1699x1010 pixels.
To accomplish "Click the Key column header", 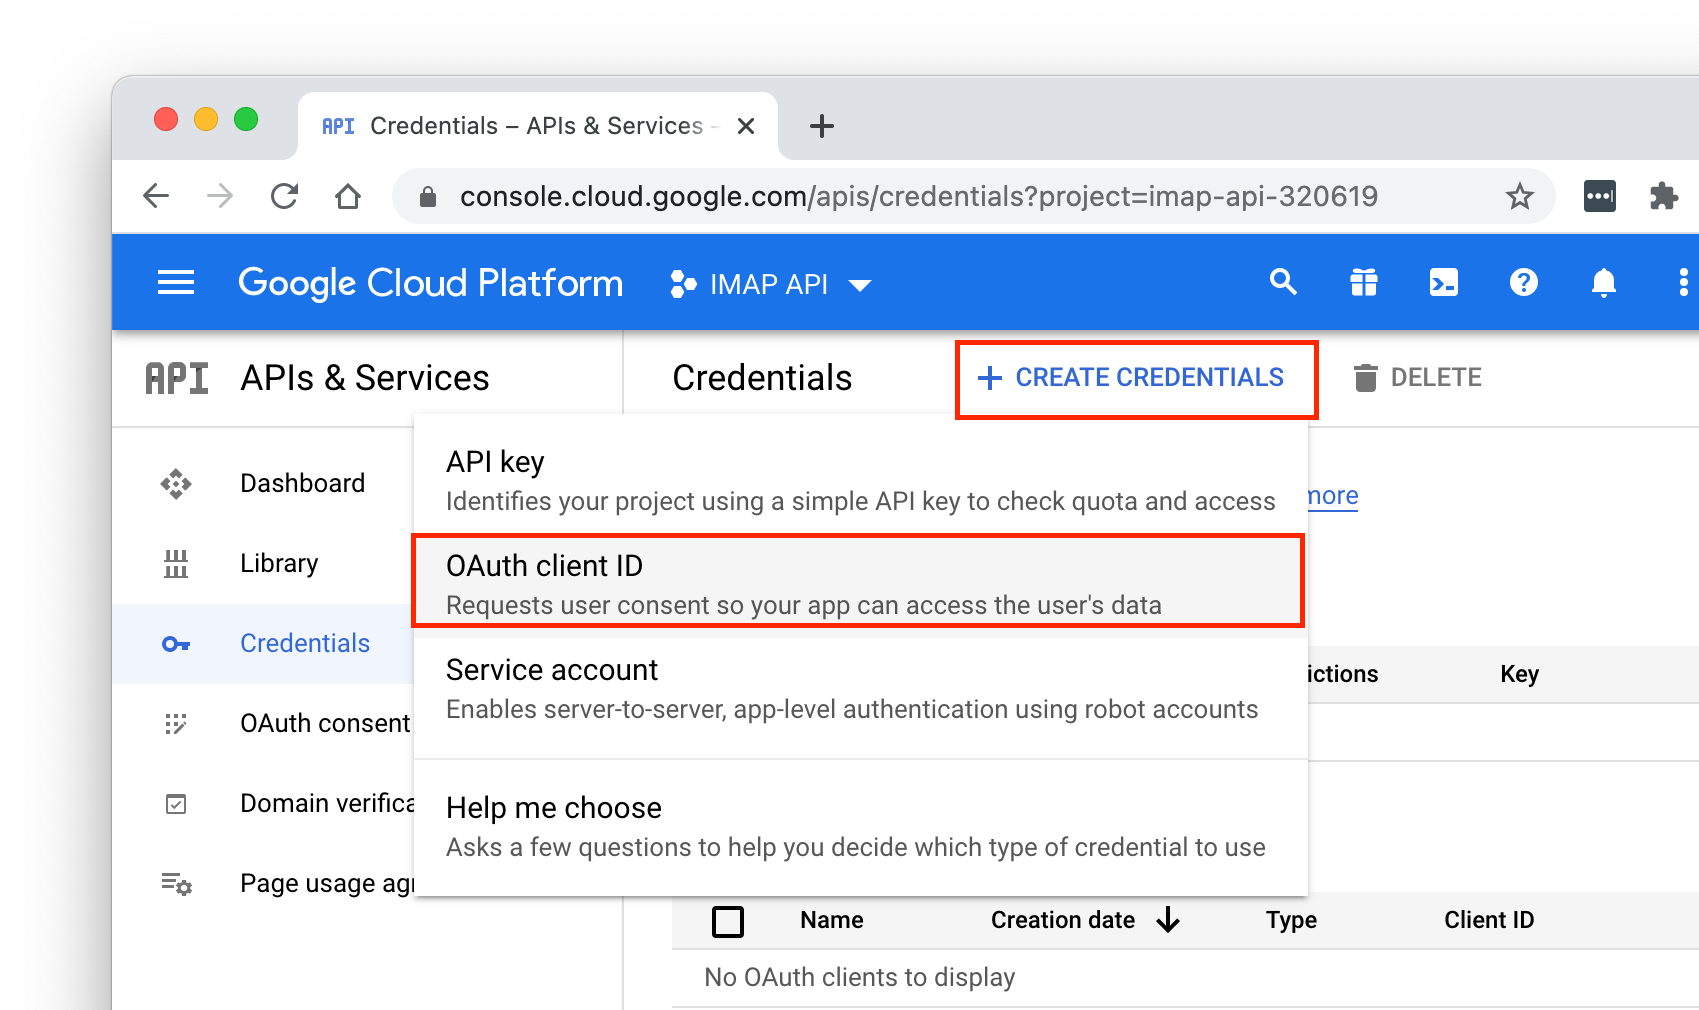I will click(x=1519, y=674).
